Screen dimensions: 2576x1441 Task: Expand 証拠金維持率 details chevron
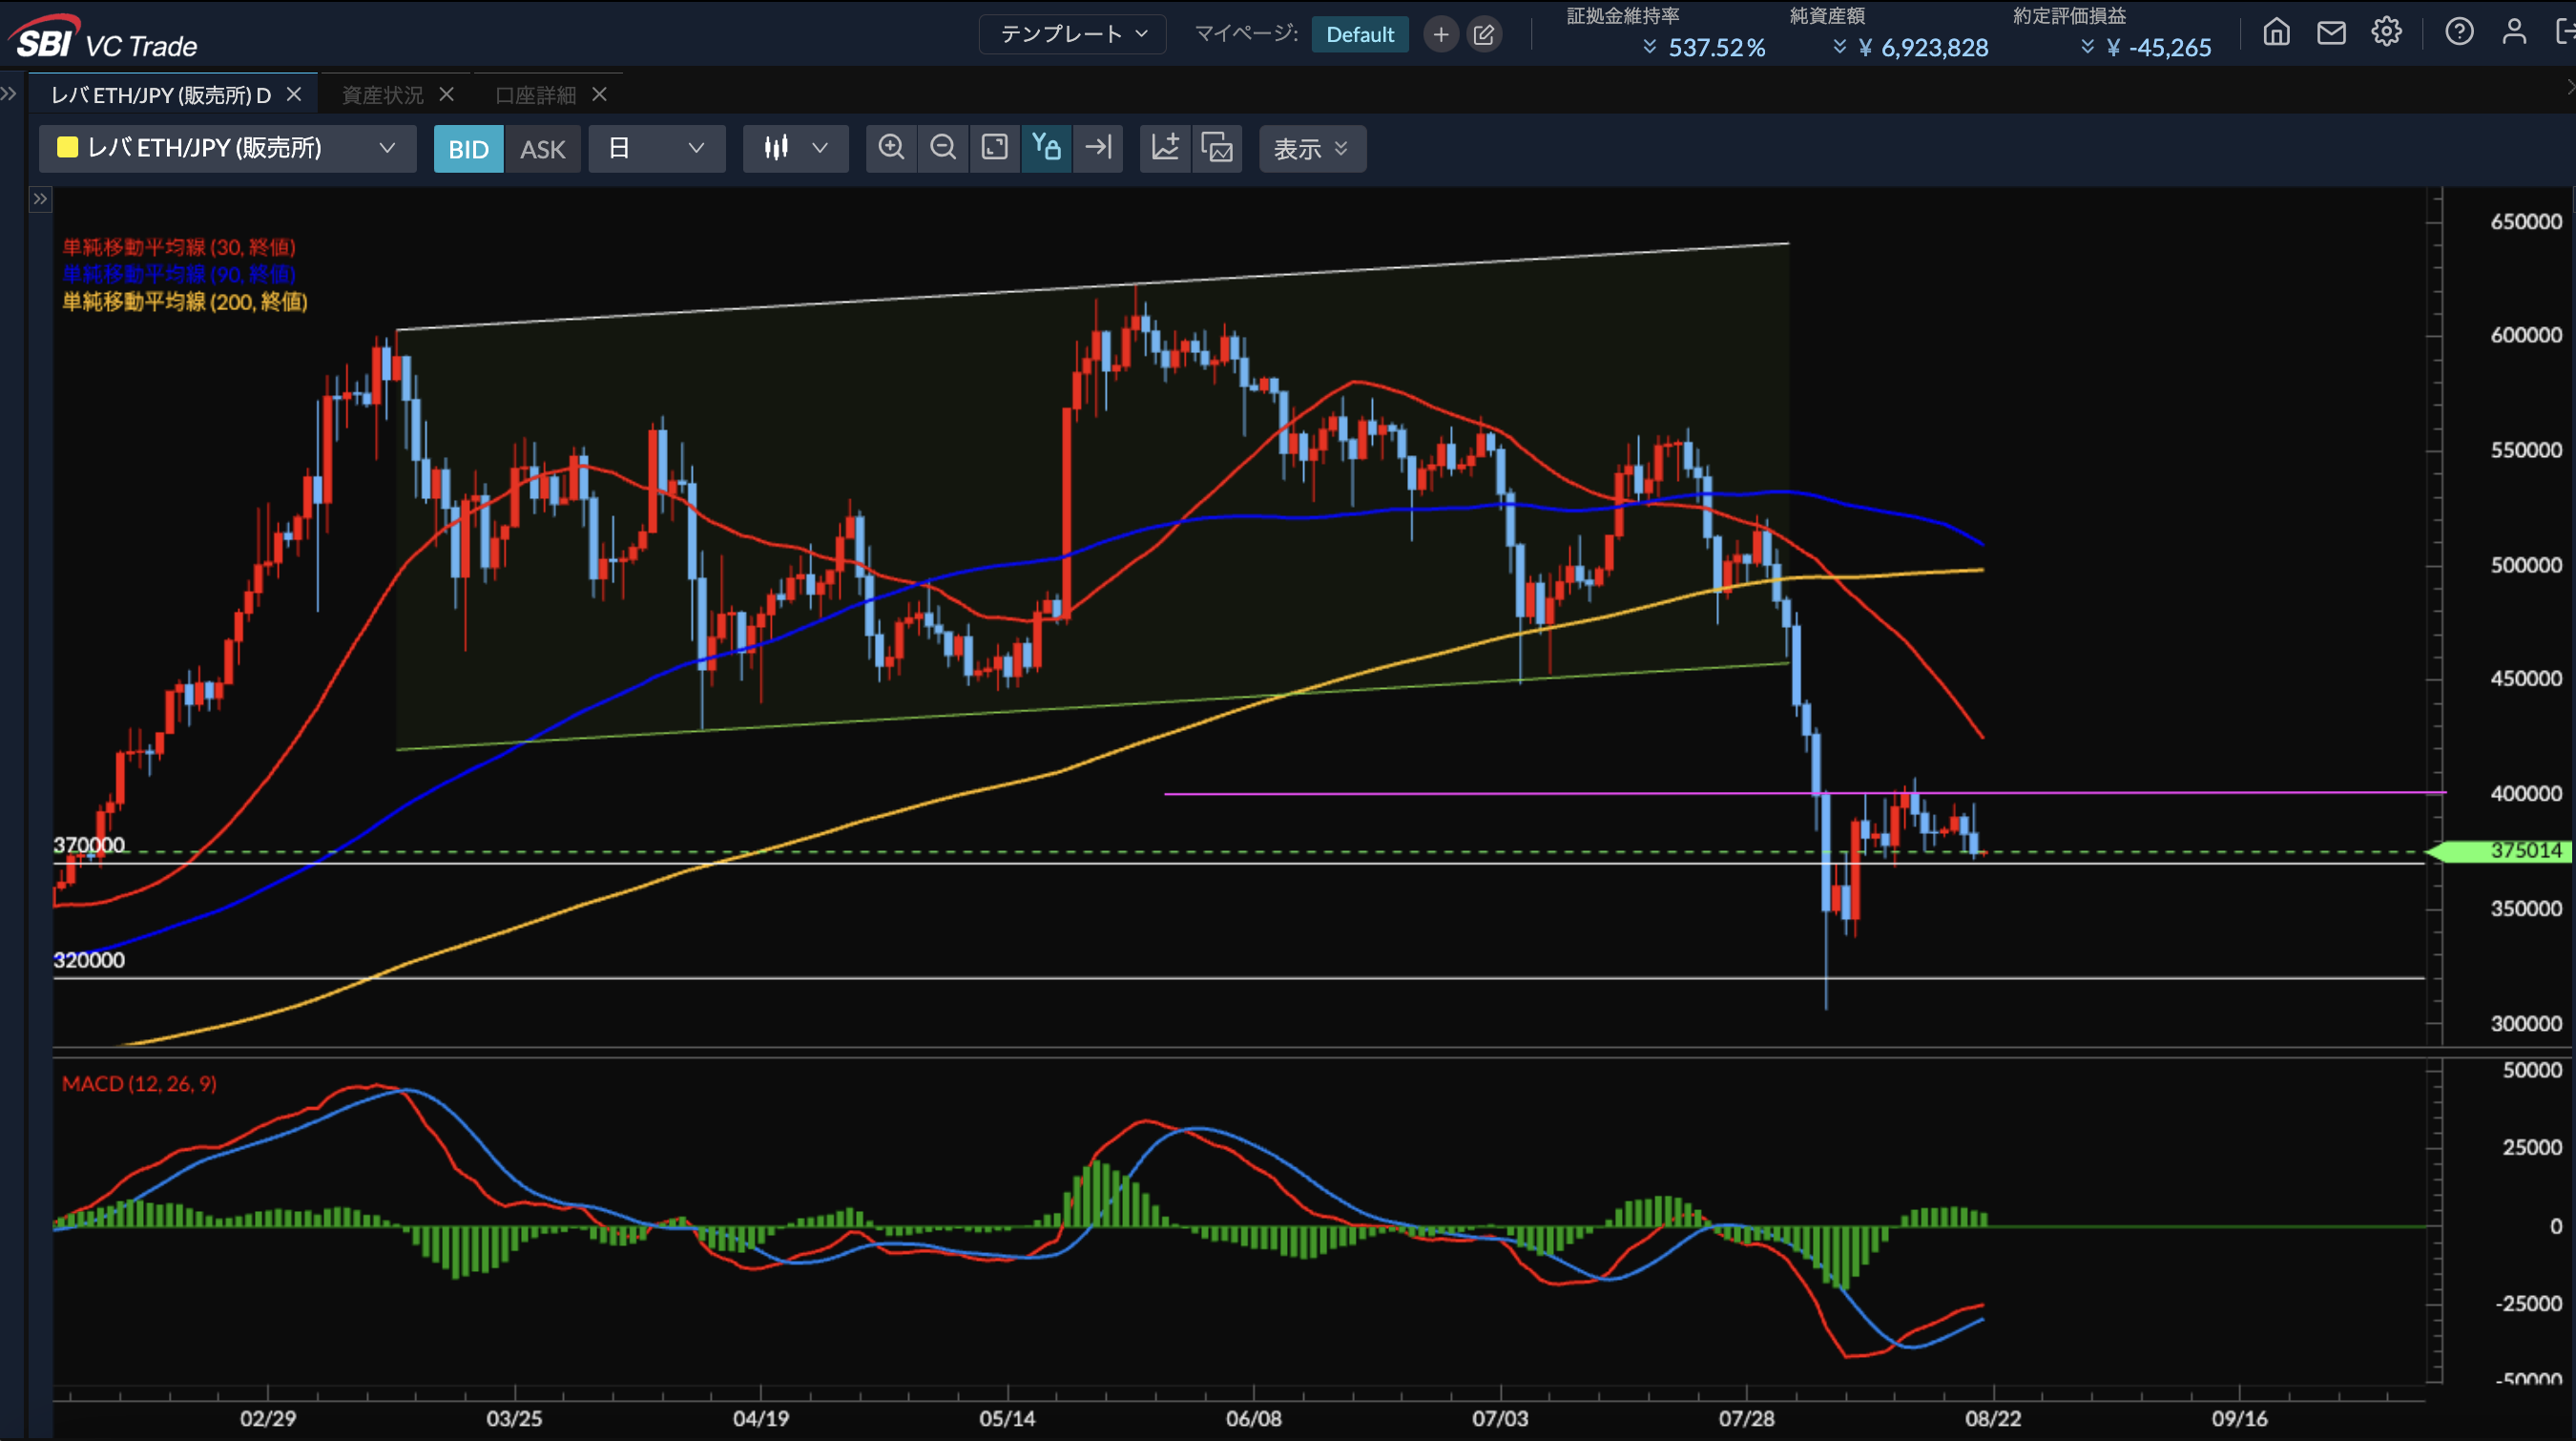(1650, 47)
